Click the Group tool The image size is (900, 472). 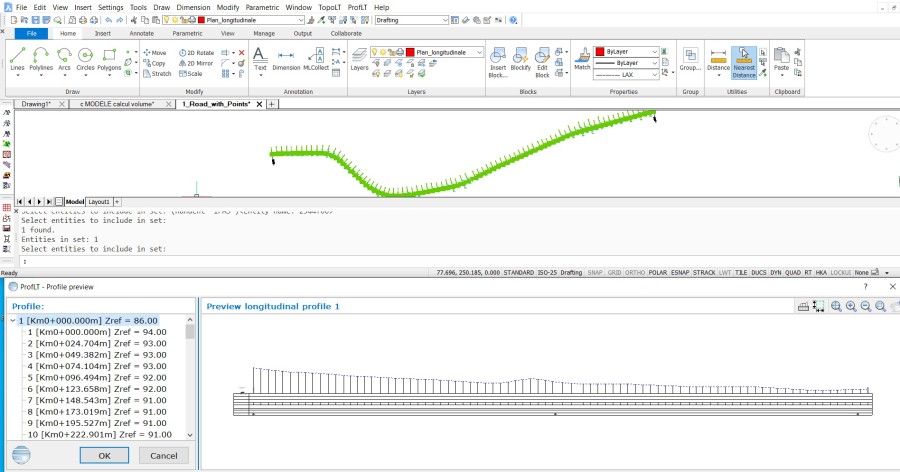pyautogui.click(x=690, y=59)
